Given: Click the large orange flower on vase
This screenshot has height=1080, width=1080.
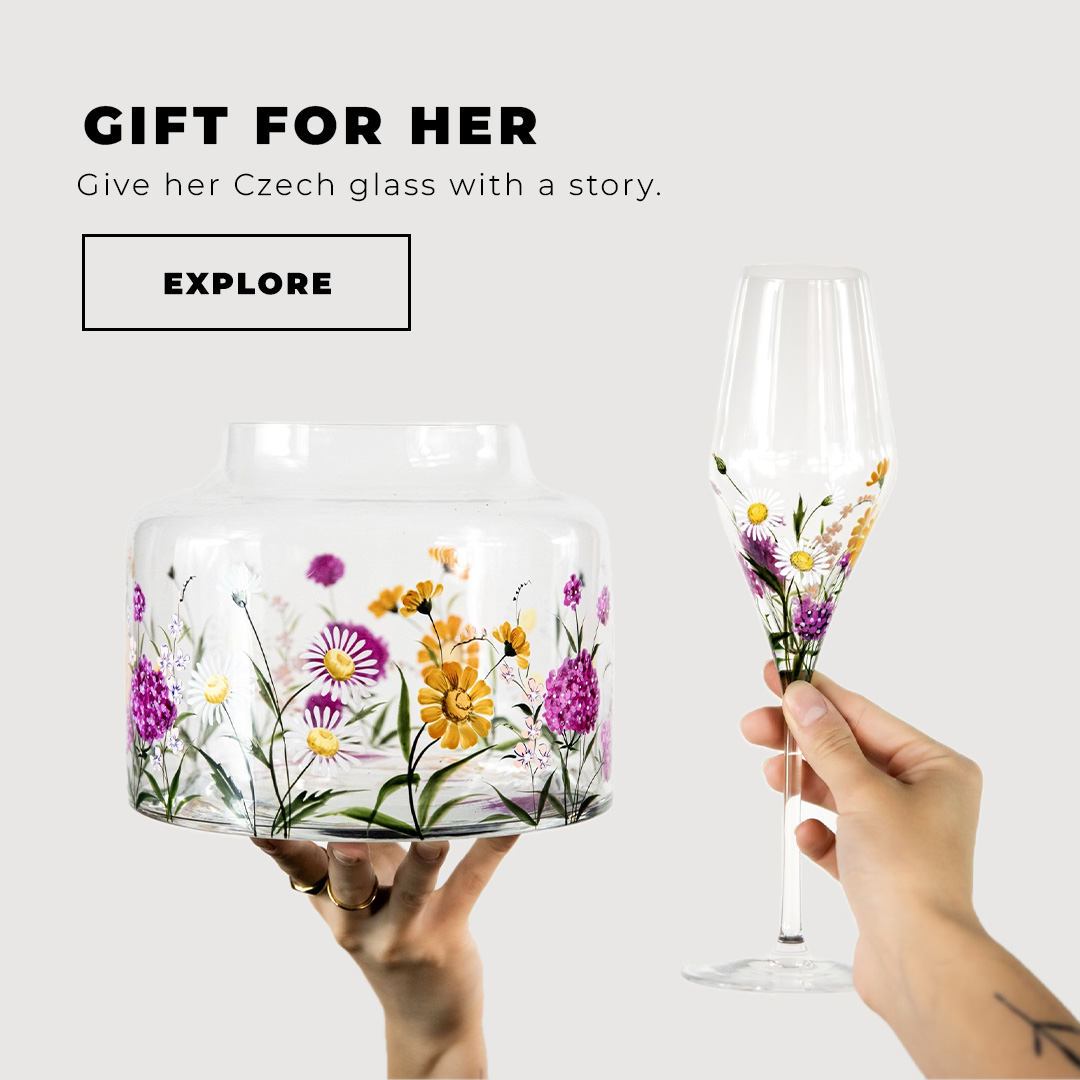Looking at the screenshot, I should (x=455, y=705).
